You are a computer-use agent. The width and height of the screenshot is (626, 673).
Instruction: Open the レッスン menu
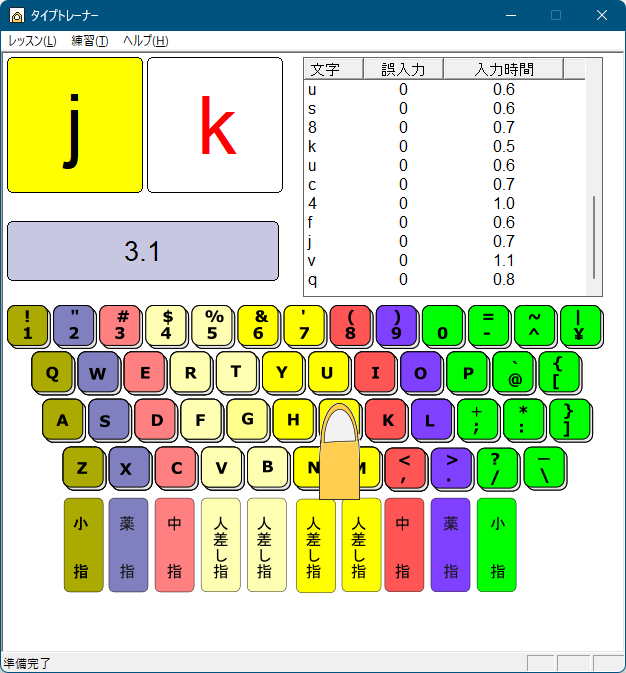(x=32, y=41)
